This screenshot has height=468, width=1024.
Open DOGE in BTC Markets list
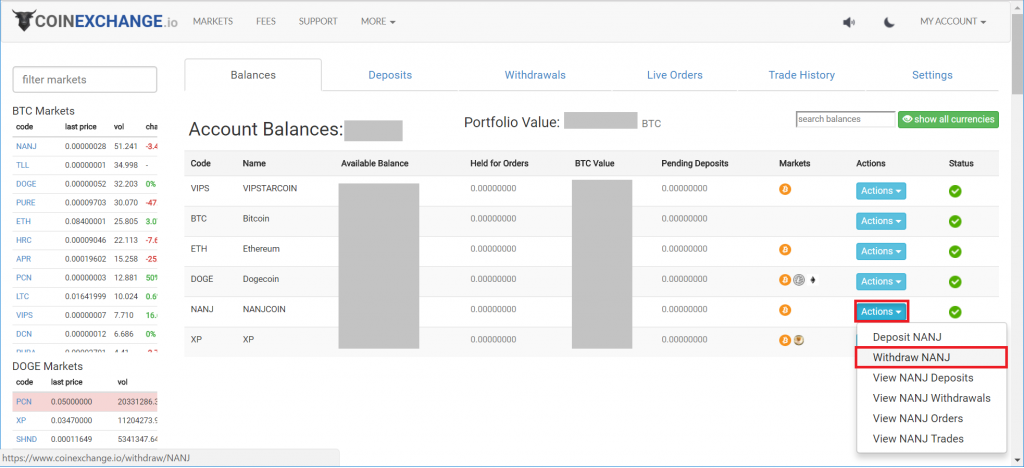26,184
